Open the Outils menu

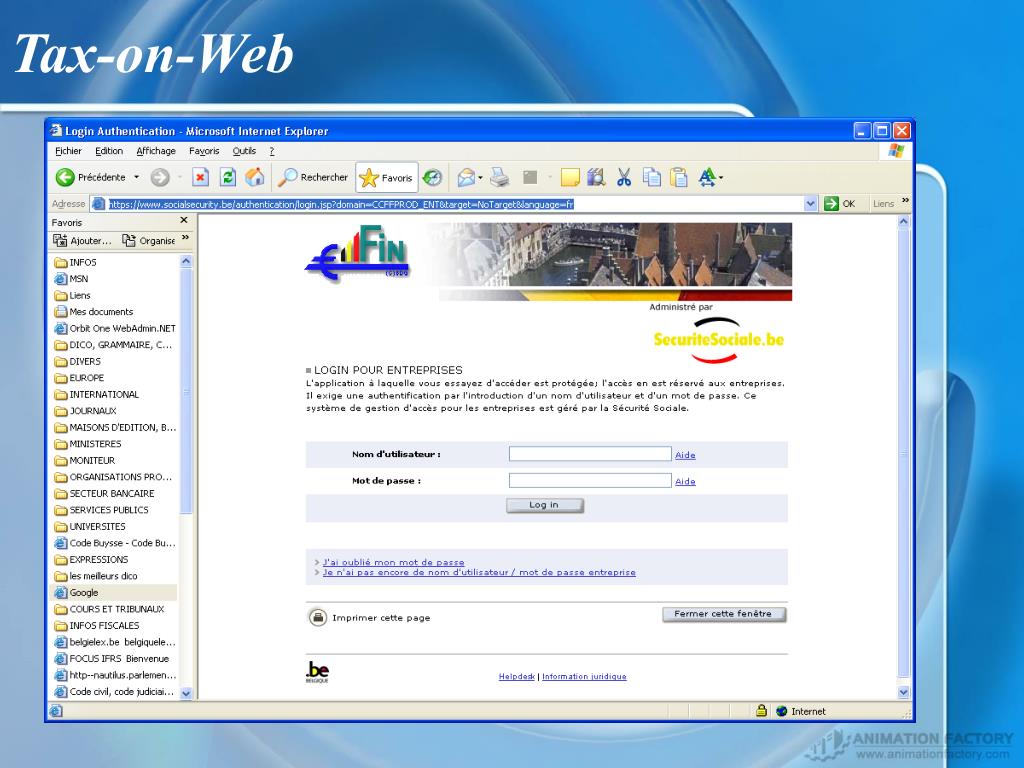[x=244, y=151]
